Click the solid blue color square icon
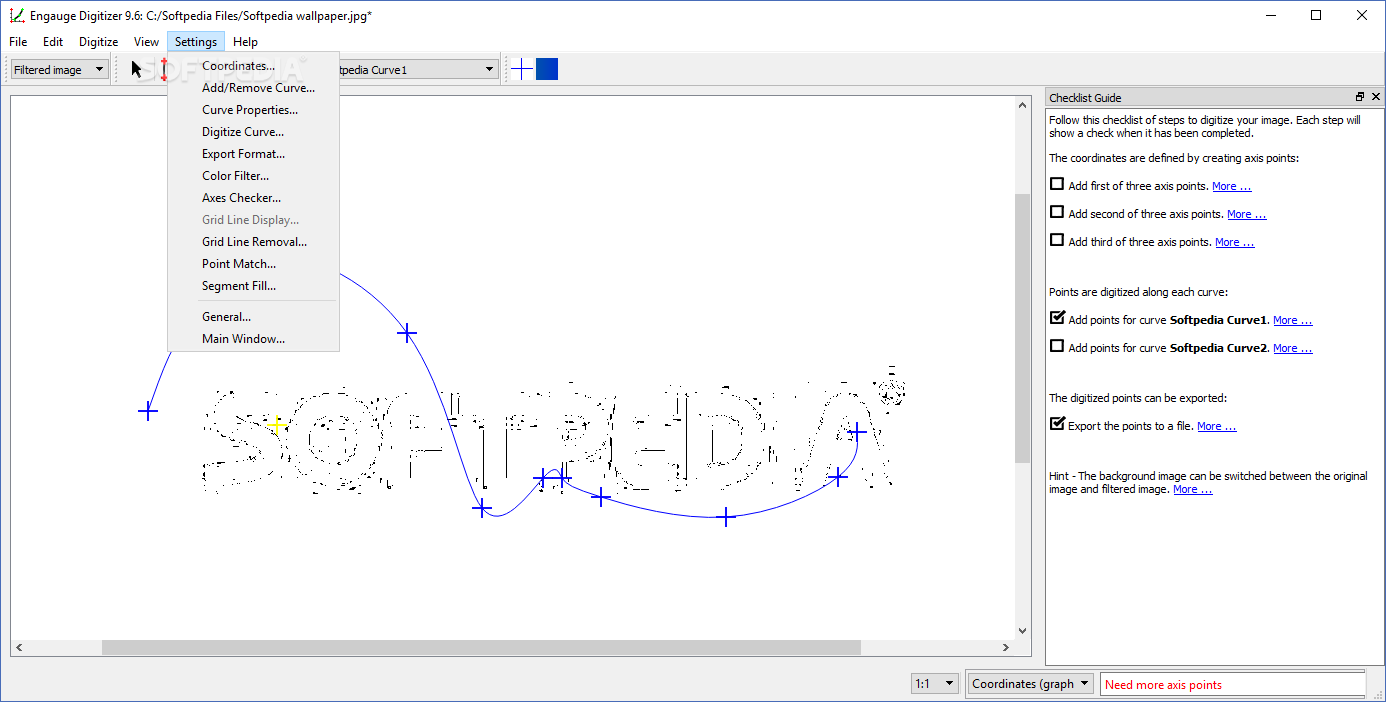 [547, 69]
